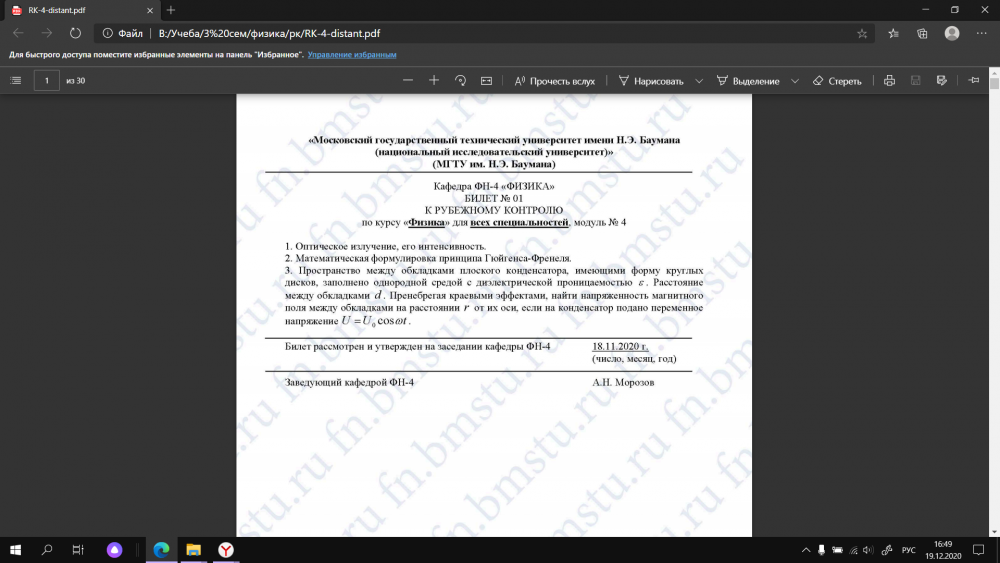Viewport: 1000px width, 563px height.
Task: Select the Стереть eraser tool
Action: 837,81
